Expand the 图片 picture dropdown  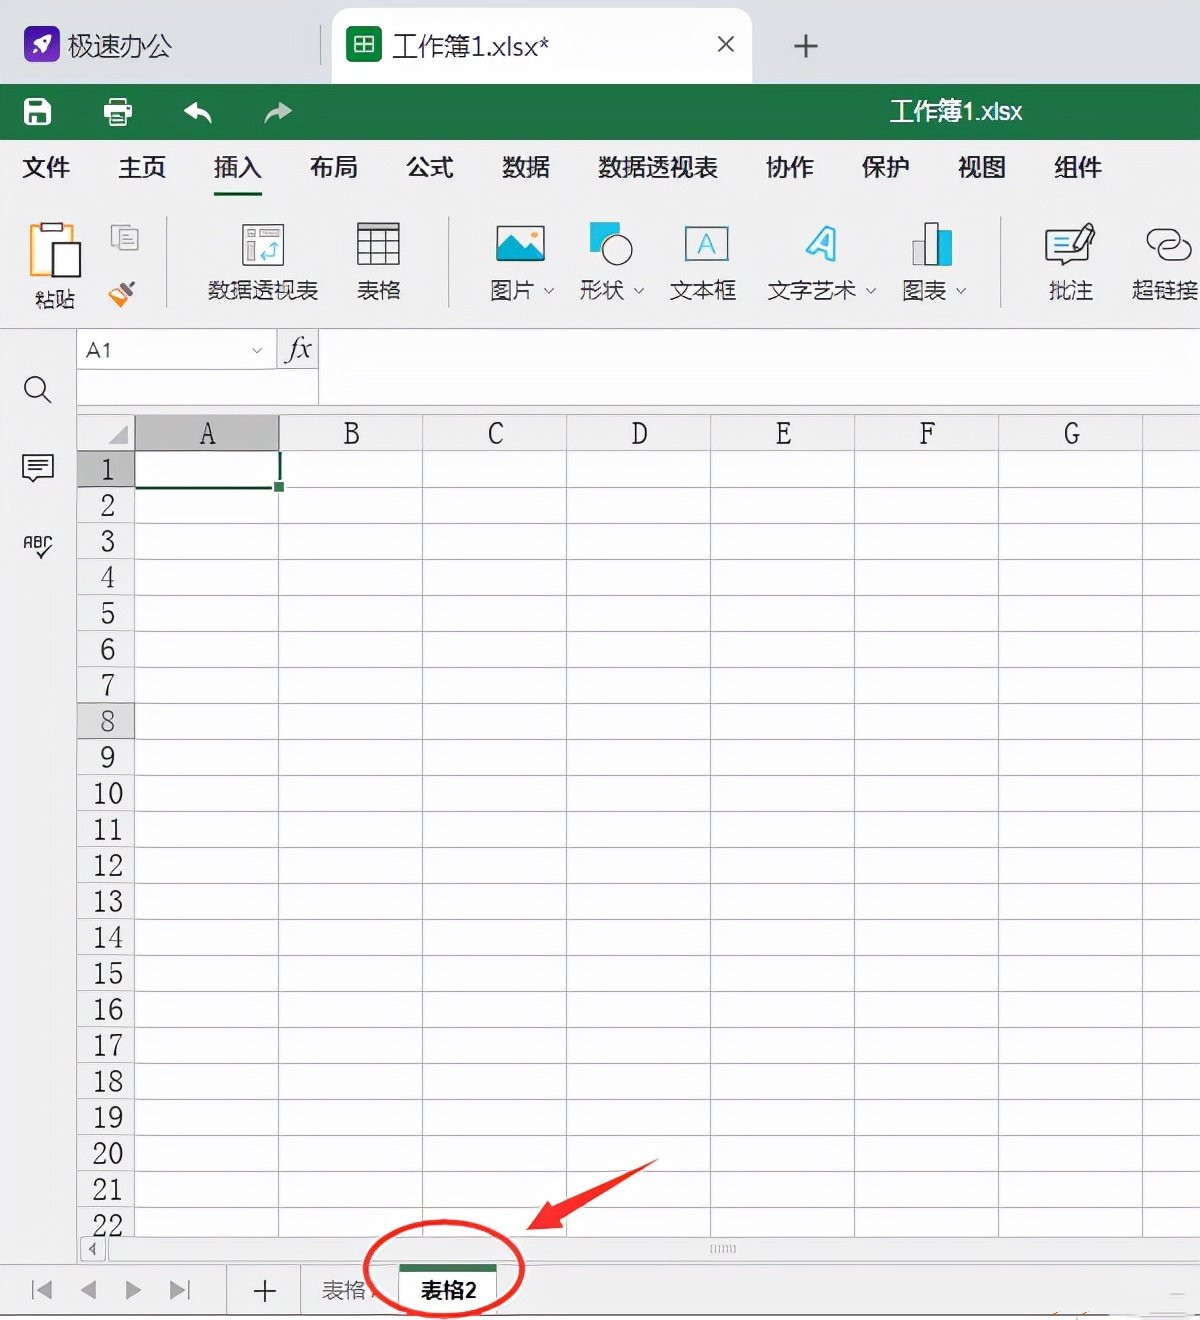pyautogui.click(x=548, y=291)
